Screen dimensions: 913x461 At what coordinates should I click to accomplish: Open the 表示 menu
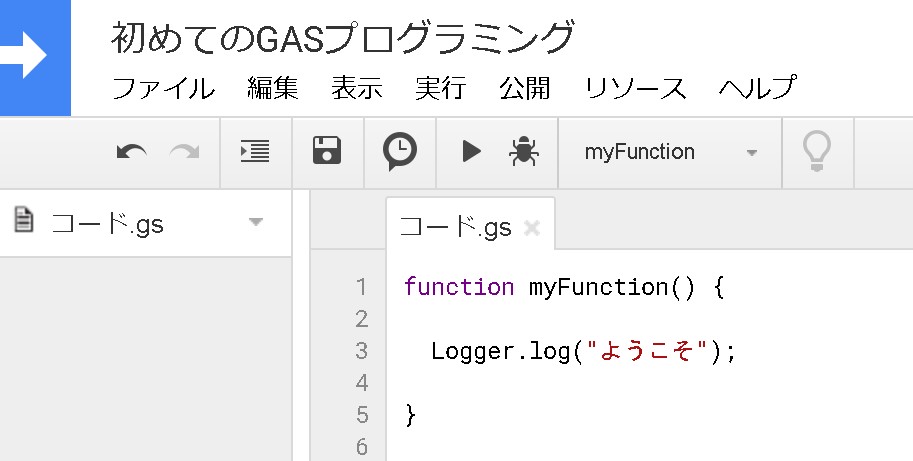(357, 88)
